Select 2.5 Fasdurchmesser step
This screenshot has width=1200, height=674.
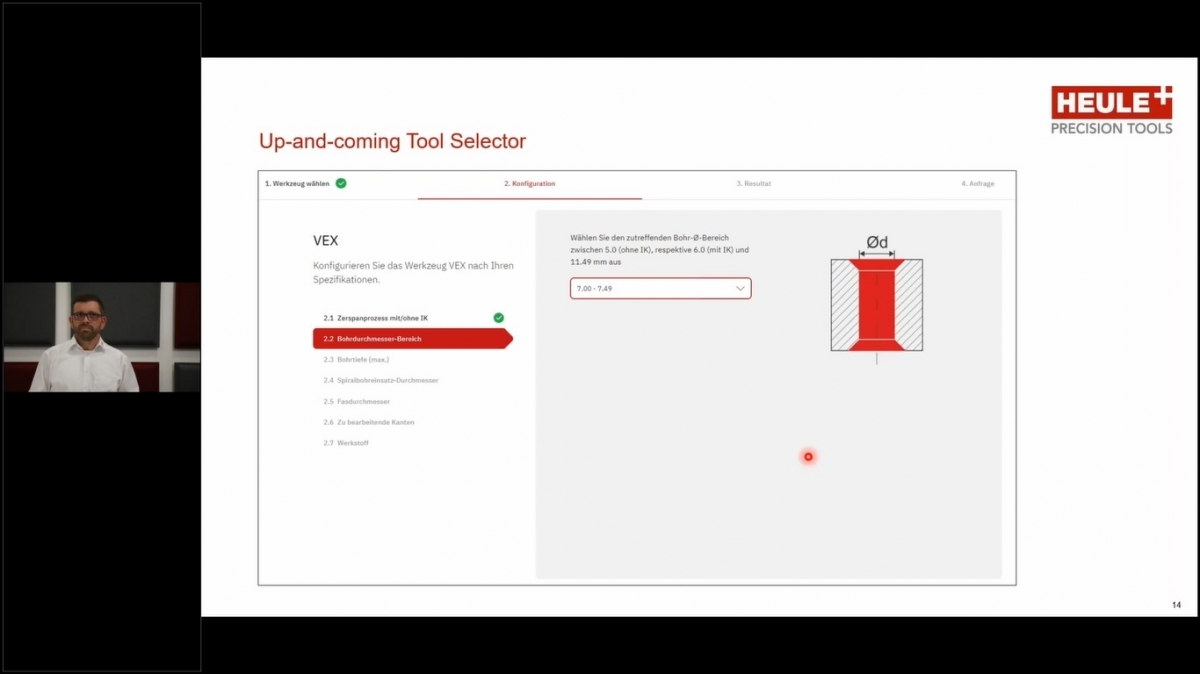point(356,401)
